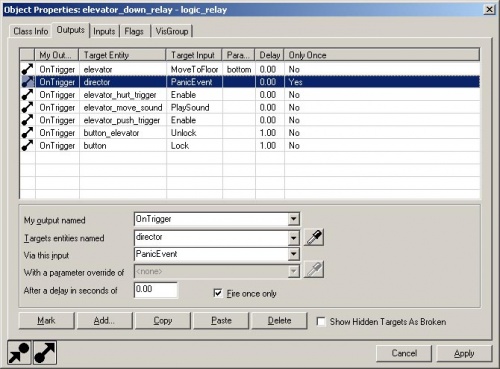Click output icon of elevator_move_sound row
The height and width of the screenshot is (369, 500).
(x=27, y=107)
